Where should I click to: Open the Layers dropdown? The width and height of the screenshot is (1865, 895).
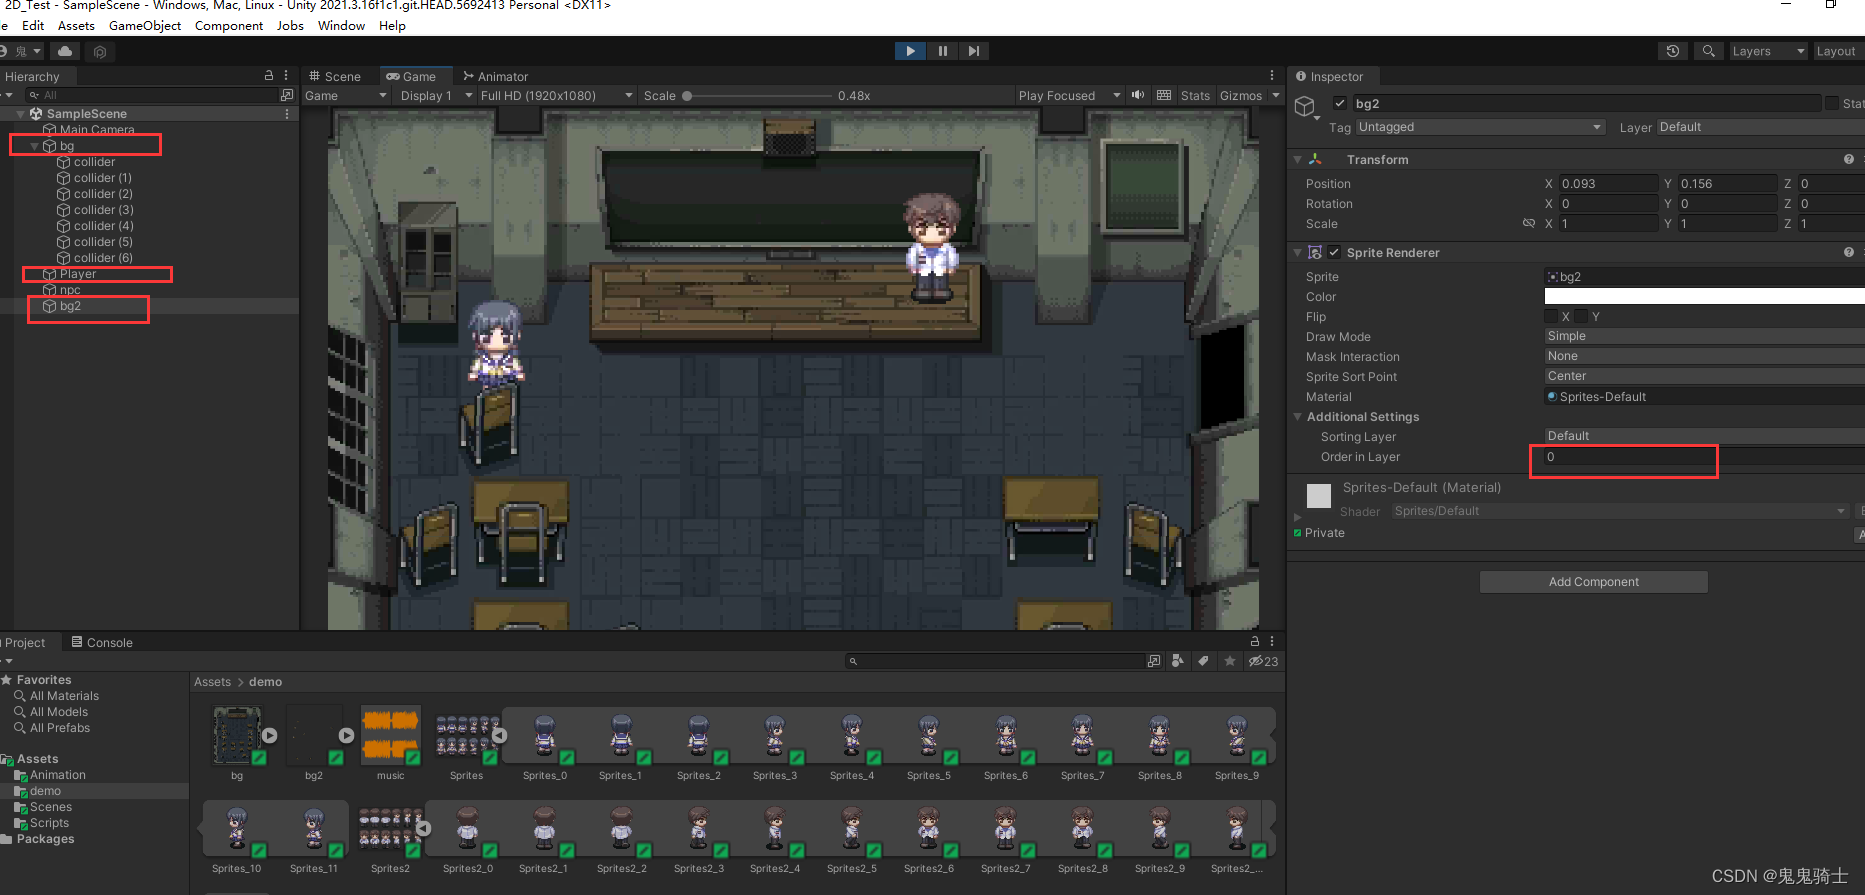(1768, 51)
